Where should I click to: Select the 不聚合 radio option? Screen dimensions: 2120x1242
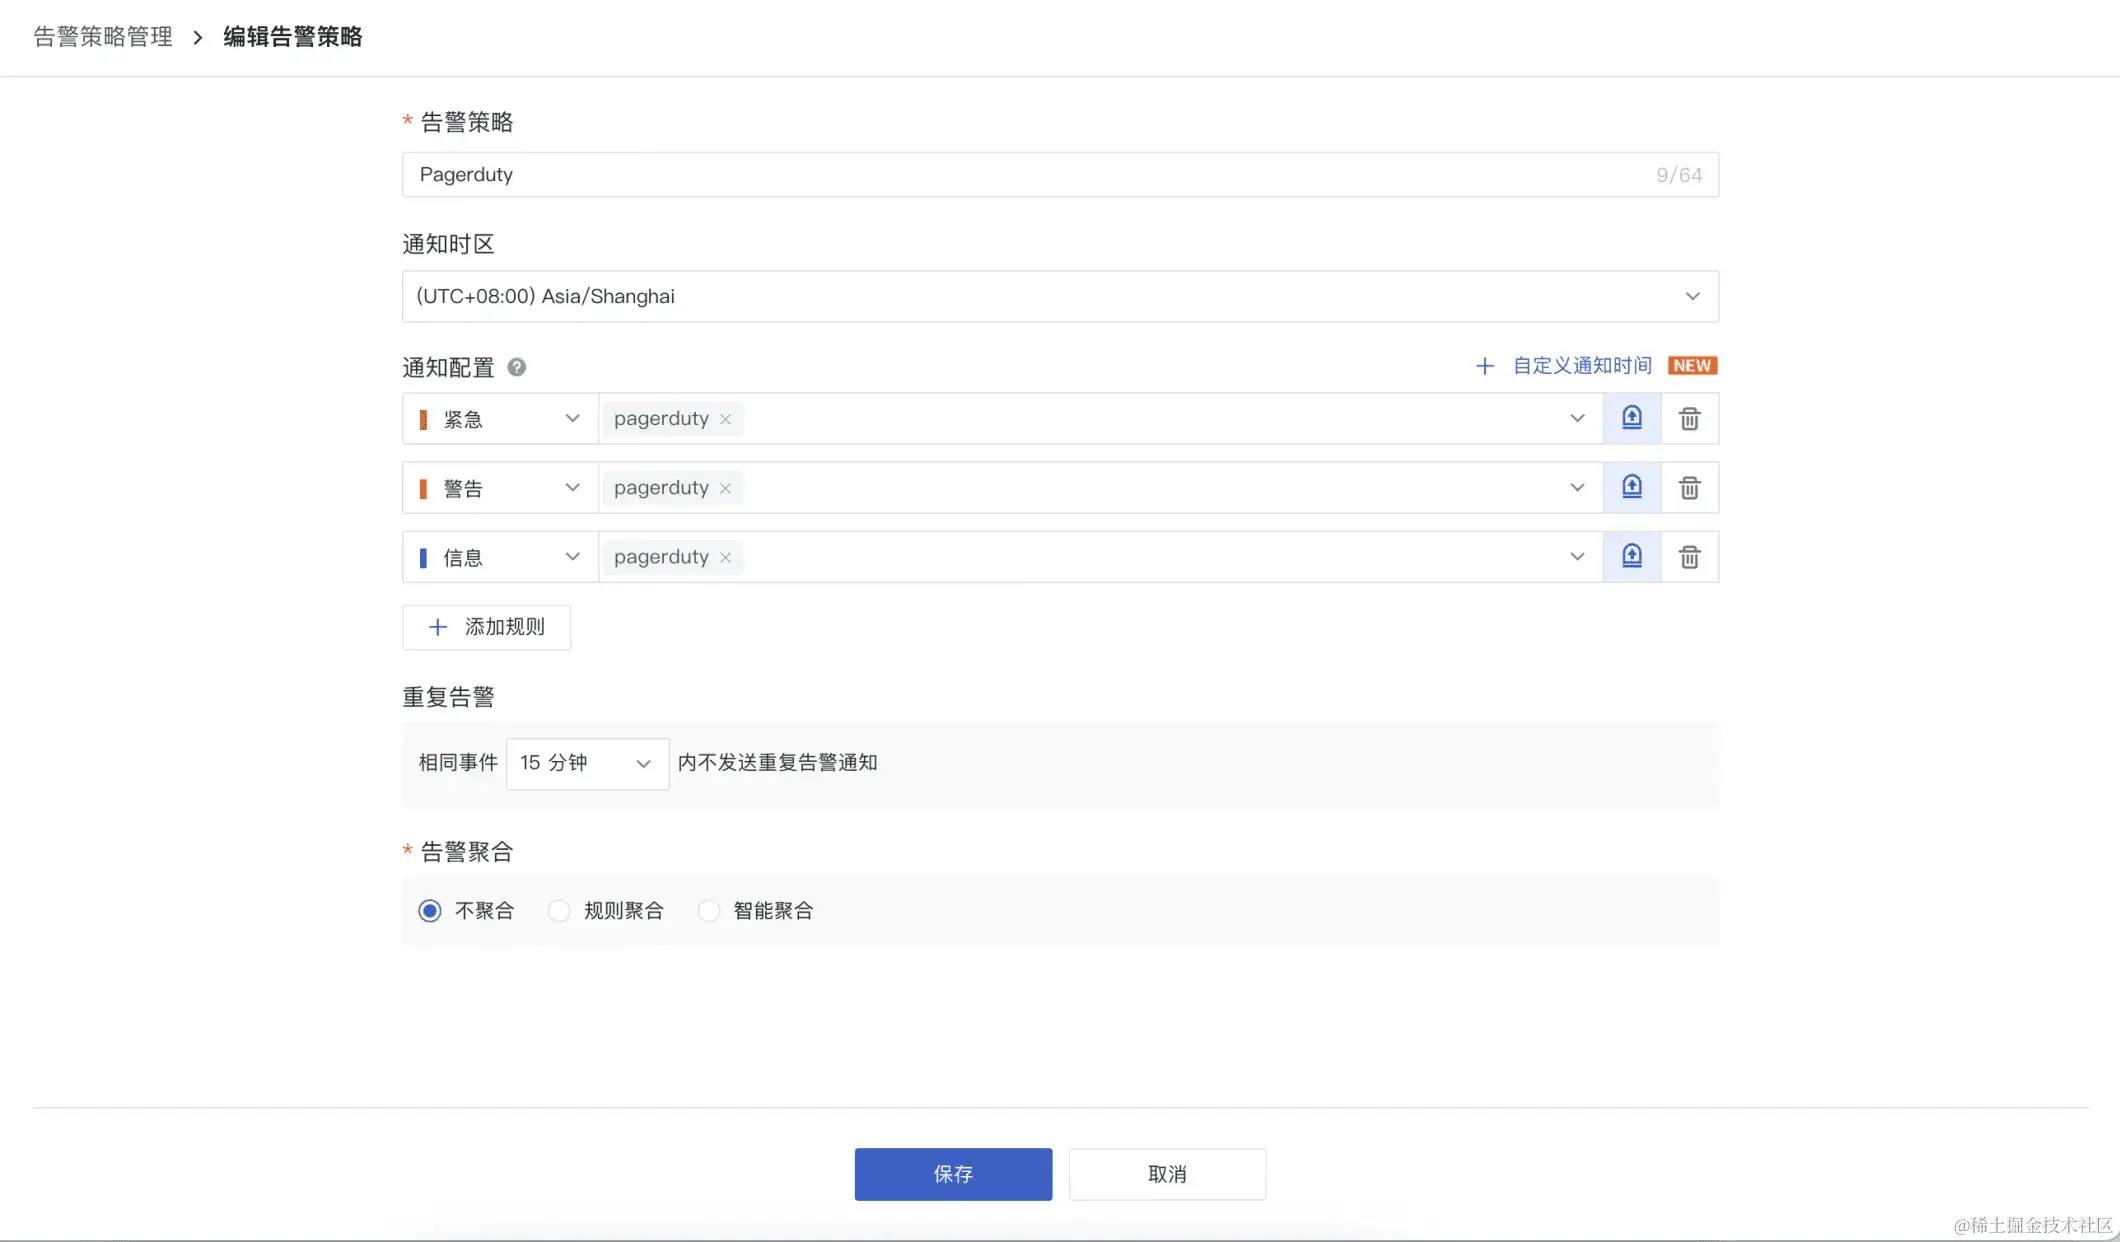430,910
